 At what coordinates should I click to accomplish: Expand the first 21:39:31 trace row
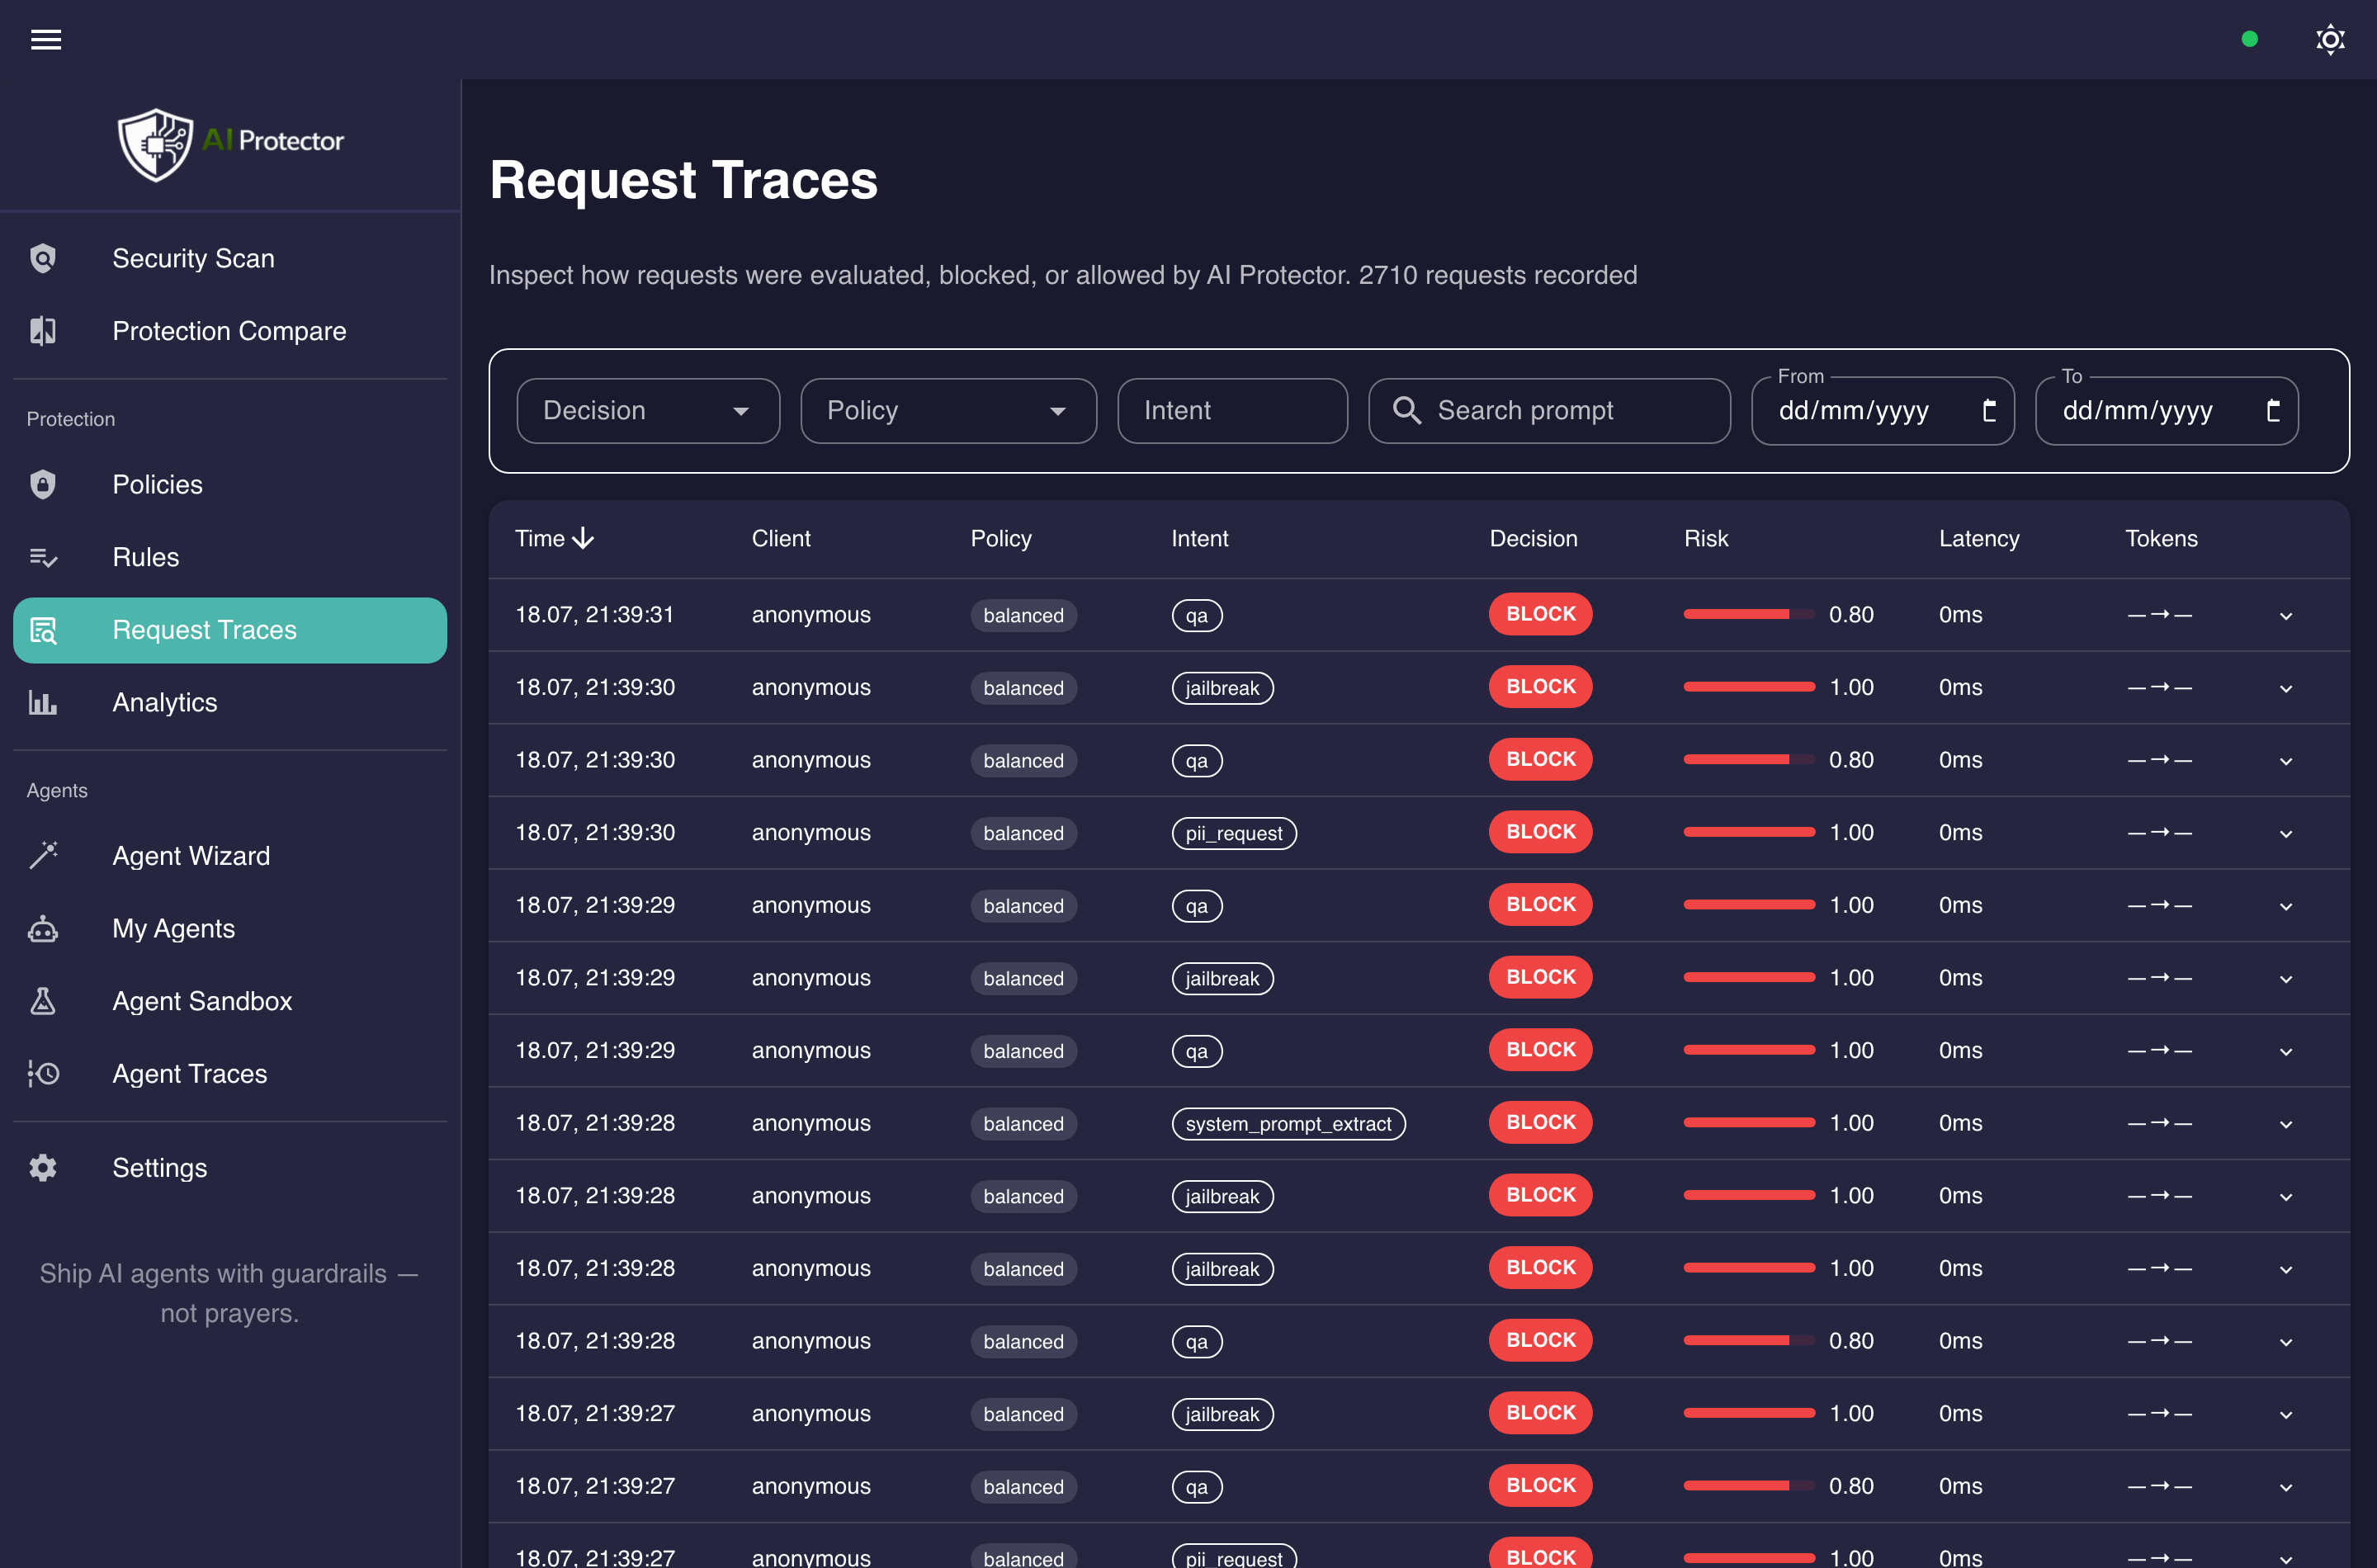click(x=2286, y=615)
